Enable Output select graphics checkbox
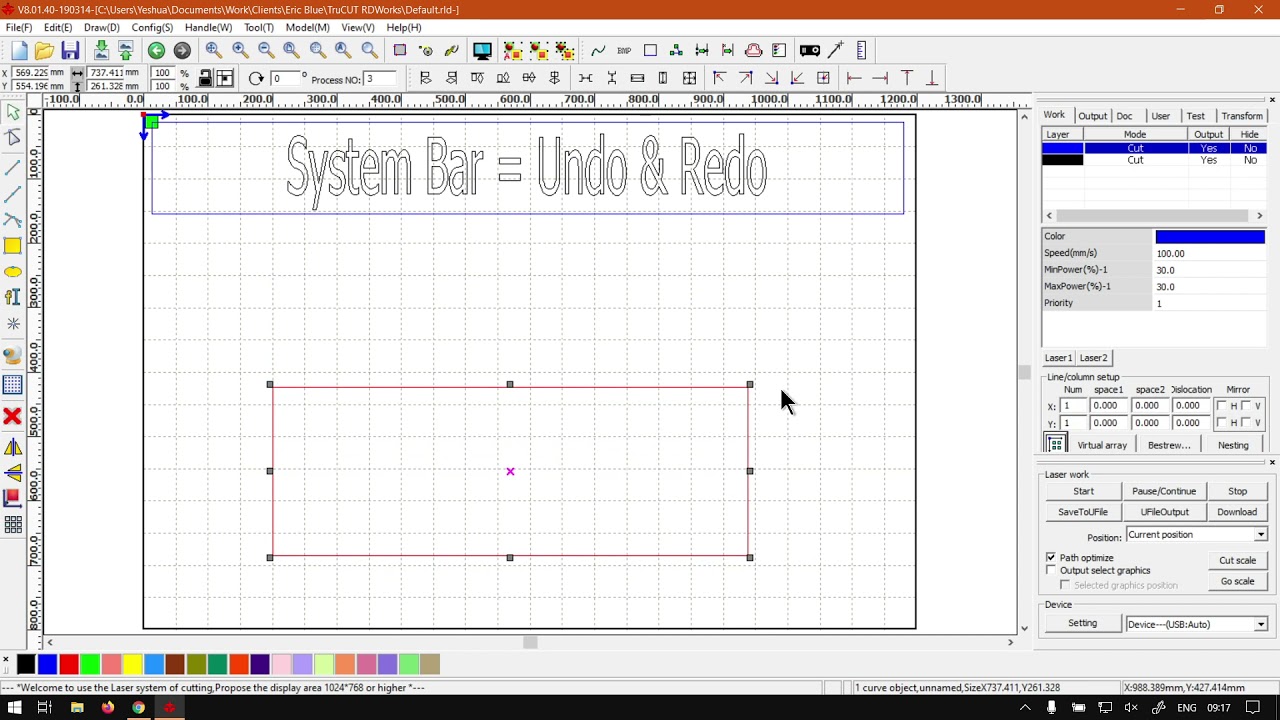 coord(1051,570)
